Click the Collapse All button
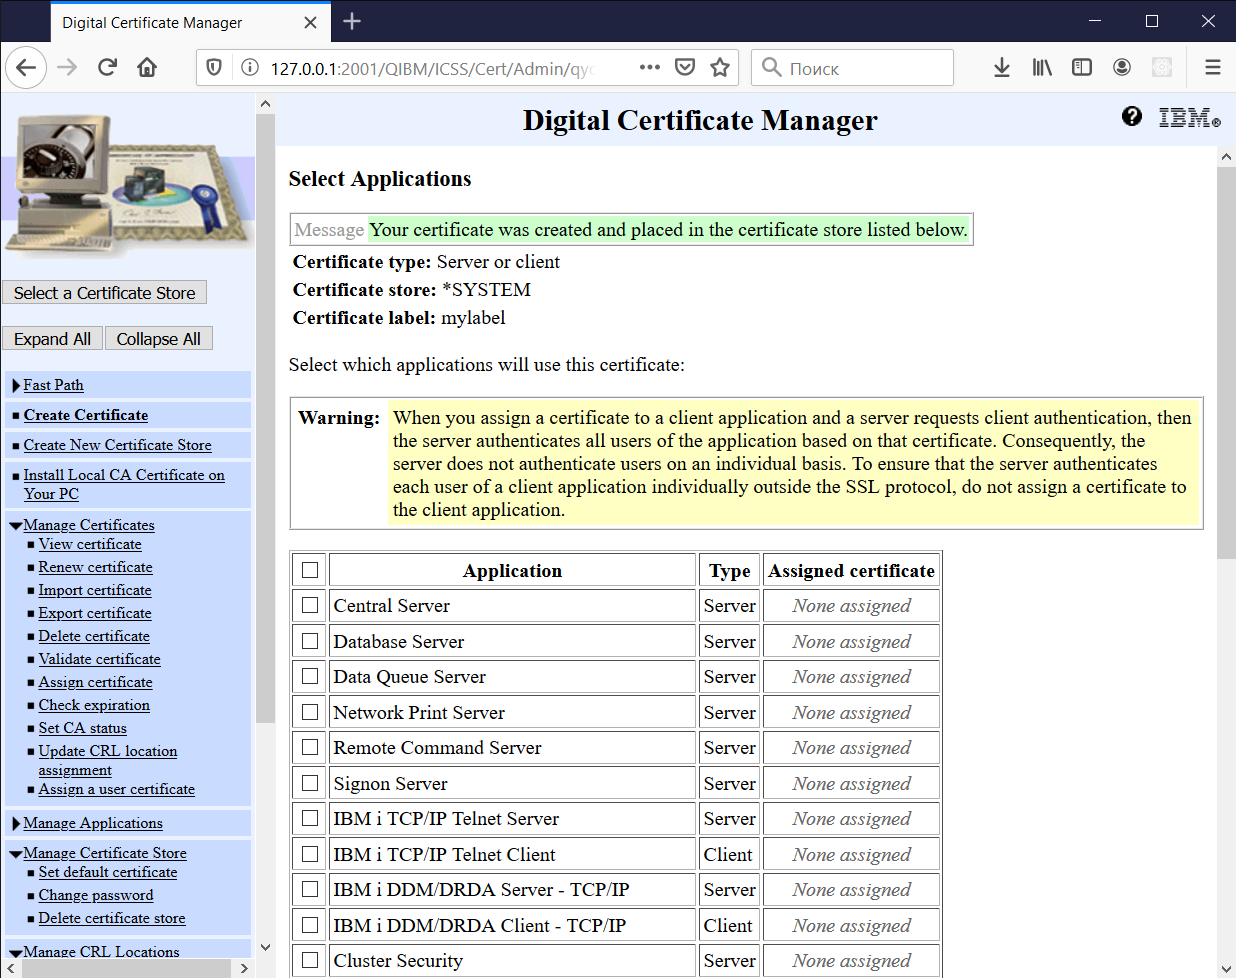Viewport: 1236px width, 978px height. click(x=158, y=339)
